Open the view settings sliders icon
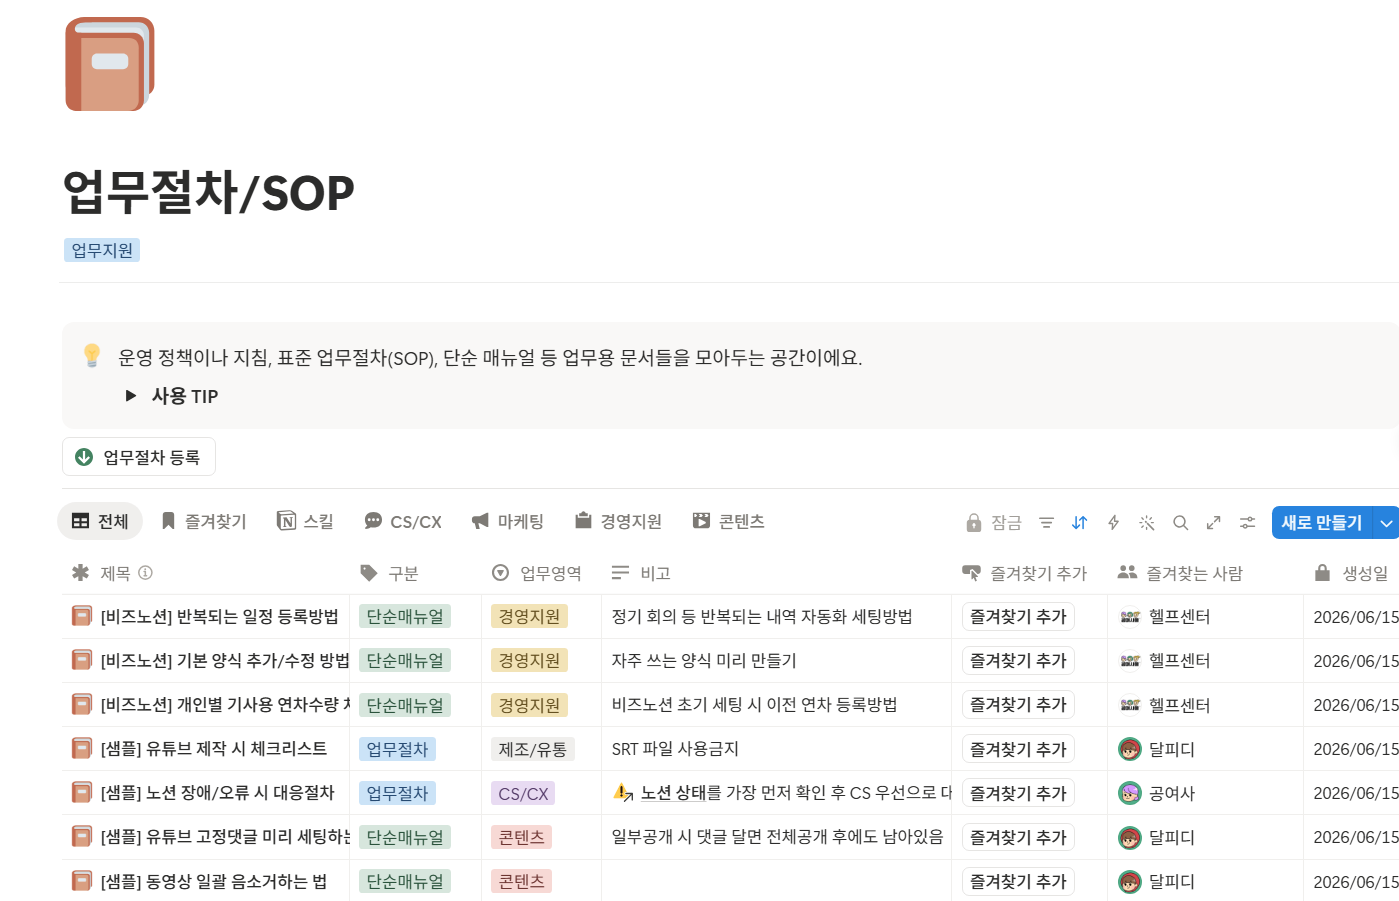Image resolution: width=1399 pixels, height=901 pixels. pyautogui.click(x=1247, y=522)
